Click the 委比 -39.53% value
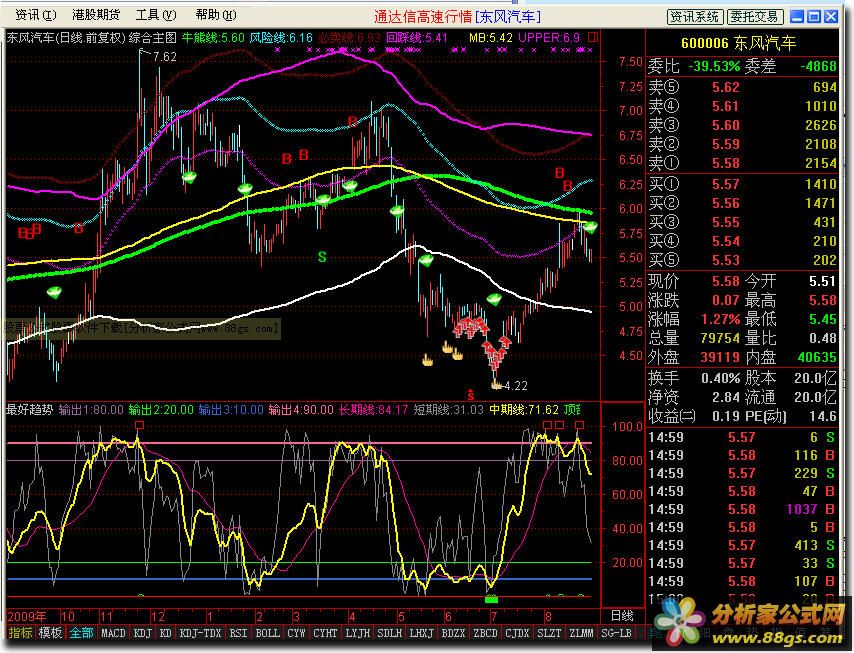The image size is (854, 653). [714, 66]
